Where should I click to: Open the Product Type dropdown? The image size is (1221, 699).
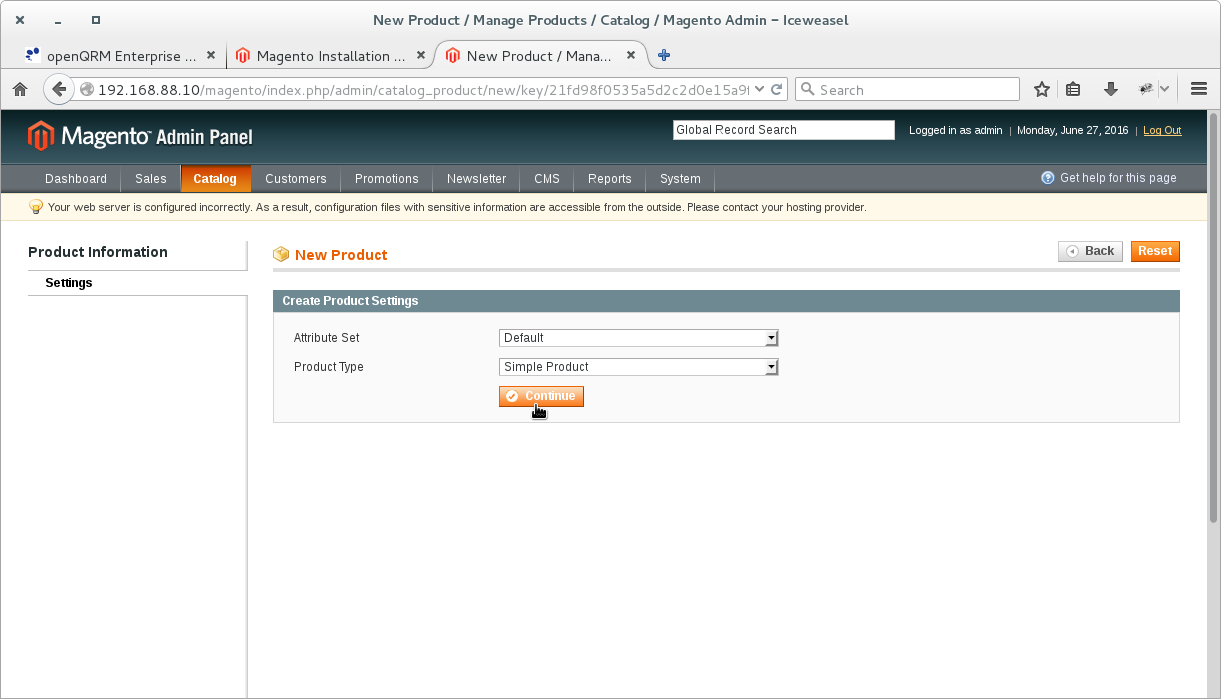tap(638, 367)
